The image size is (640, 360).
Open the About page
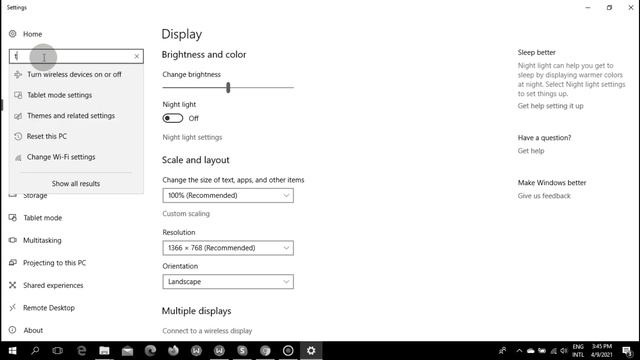pos(33,330)
